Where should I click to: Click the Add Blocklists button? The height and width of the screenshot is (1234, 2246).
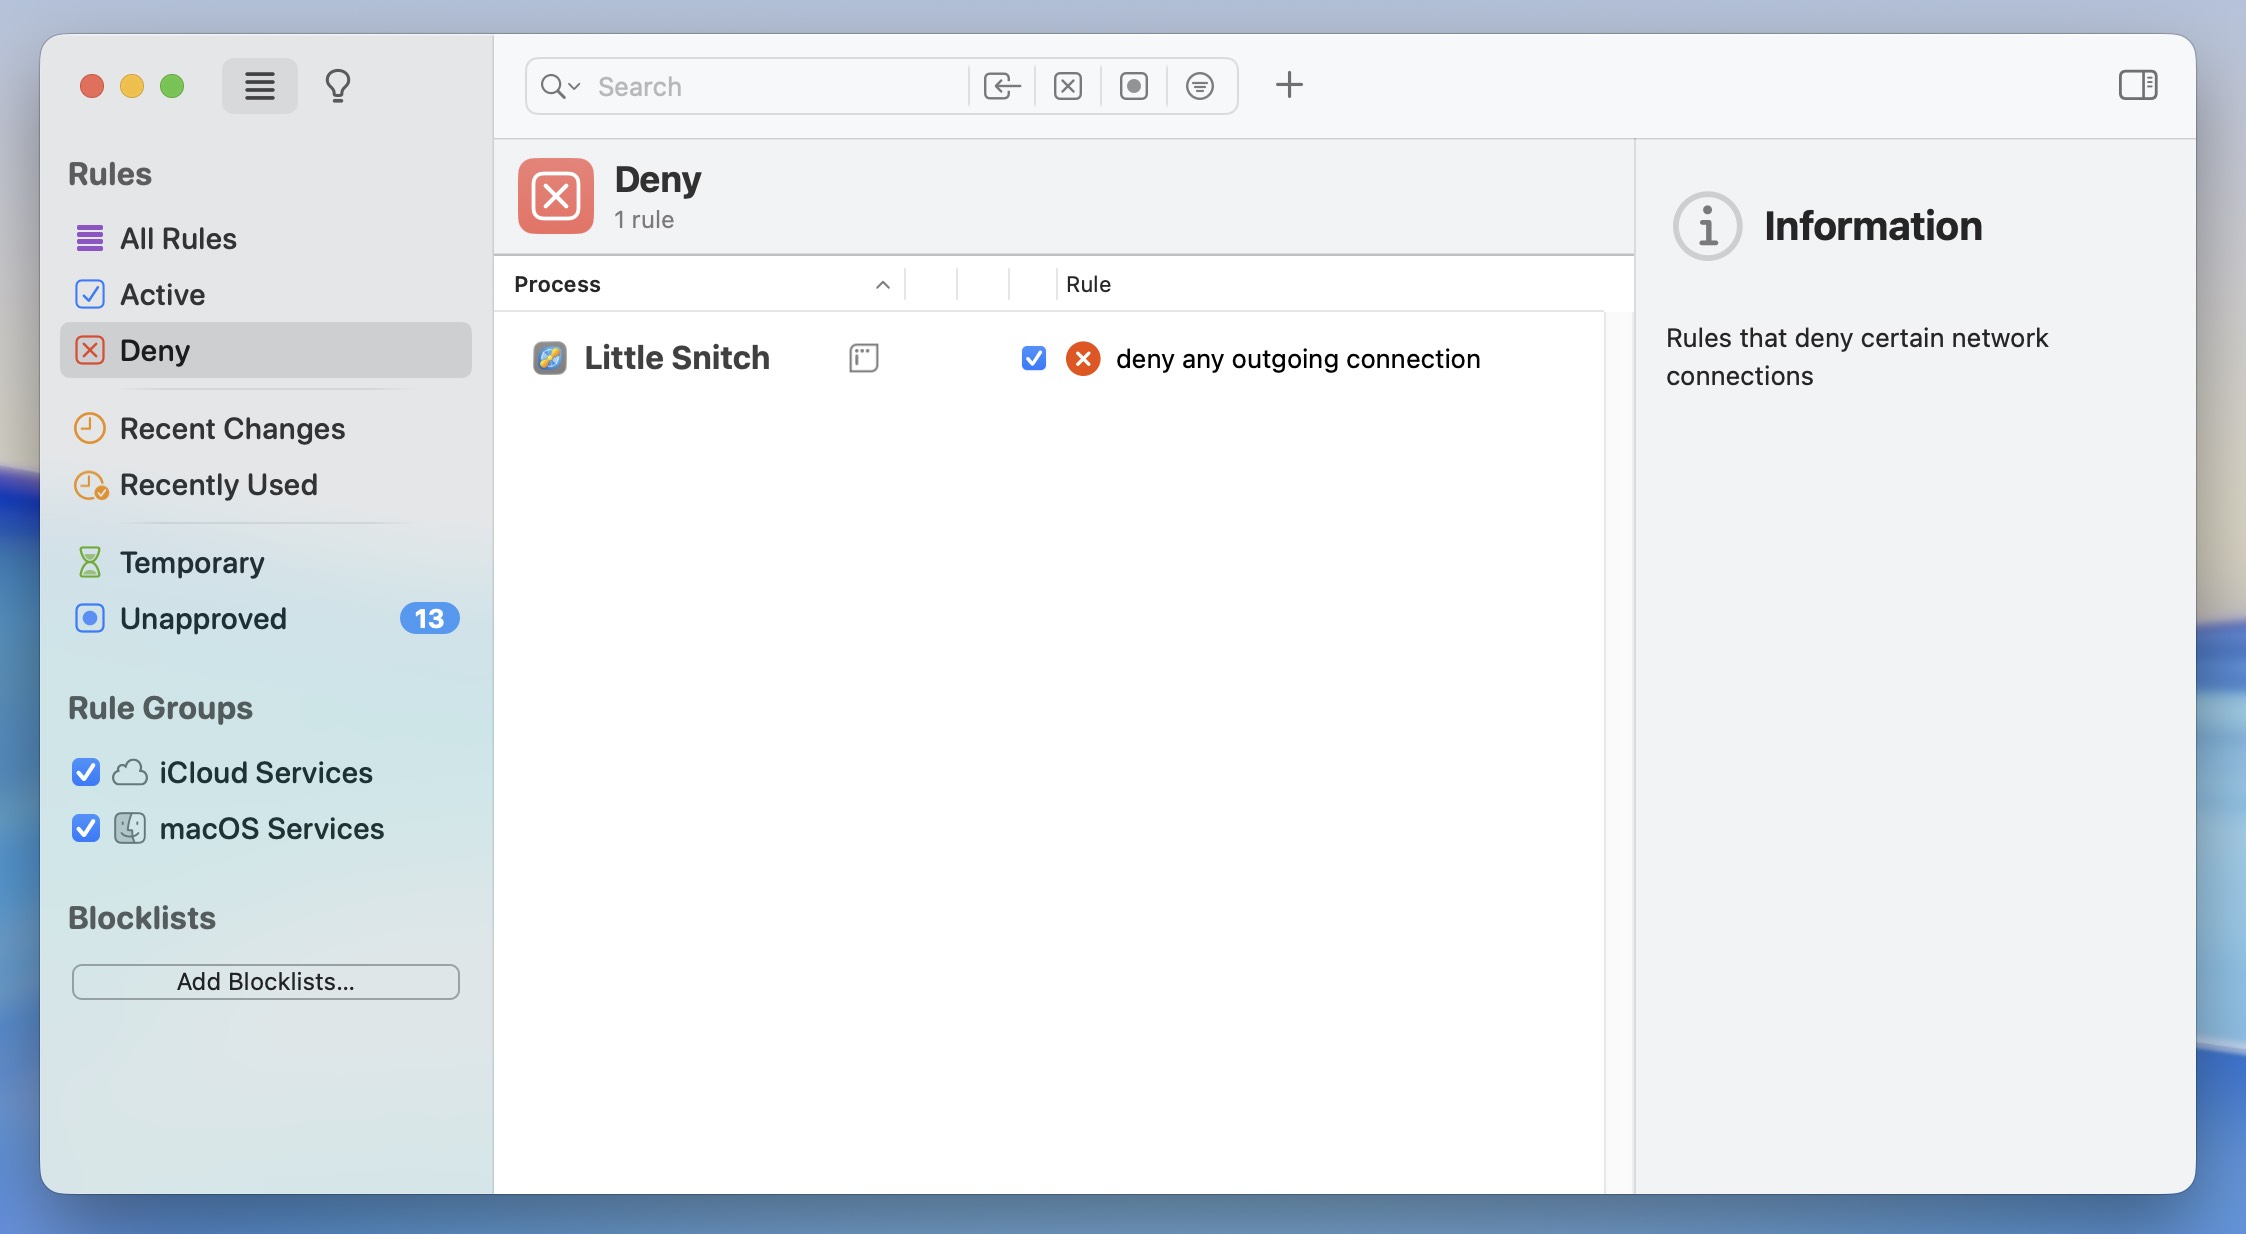265,982
